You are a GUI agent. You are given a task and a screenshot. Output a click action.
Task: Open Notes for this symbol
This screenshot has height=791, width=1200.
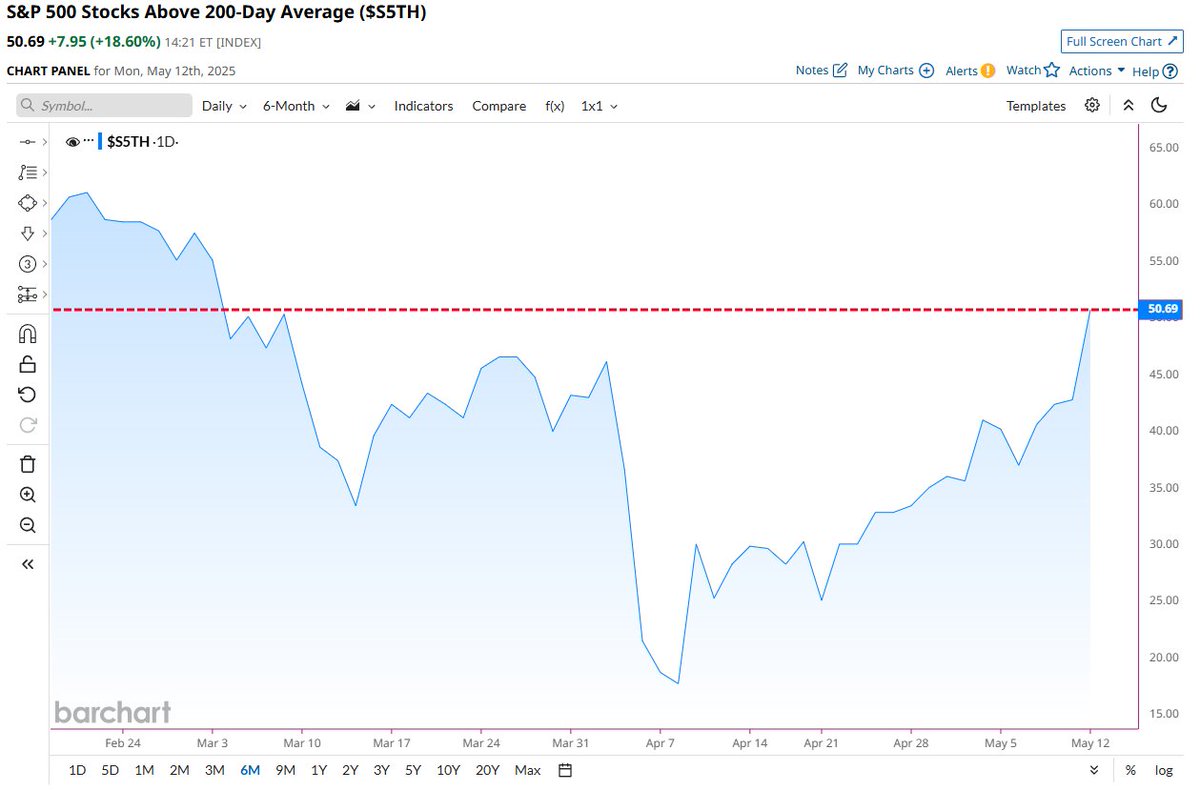tap(821, 70)
